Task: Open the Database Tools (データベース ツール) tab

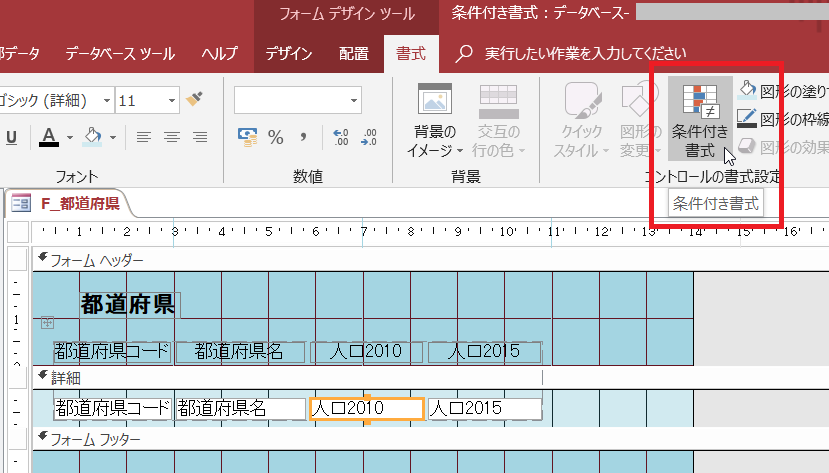Action: pyautogui.click(x=120, y=53)
